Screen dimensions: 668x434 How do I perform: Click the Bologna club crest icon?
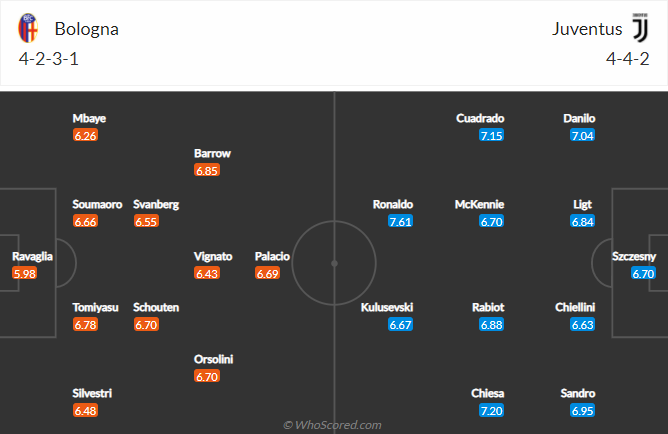coord(30,27)
